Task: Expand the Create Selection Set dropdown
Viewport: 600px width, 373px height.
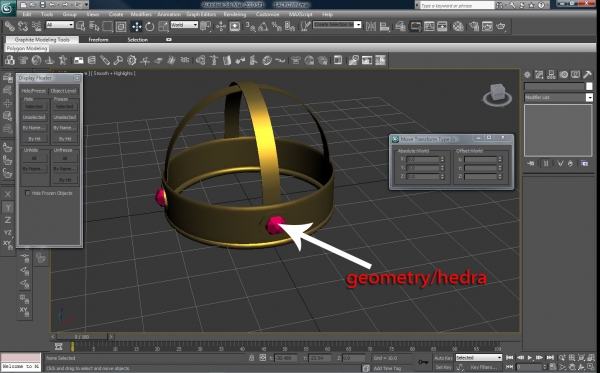Action: (x=358, y=25)
